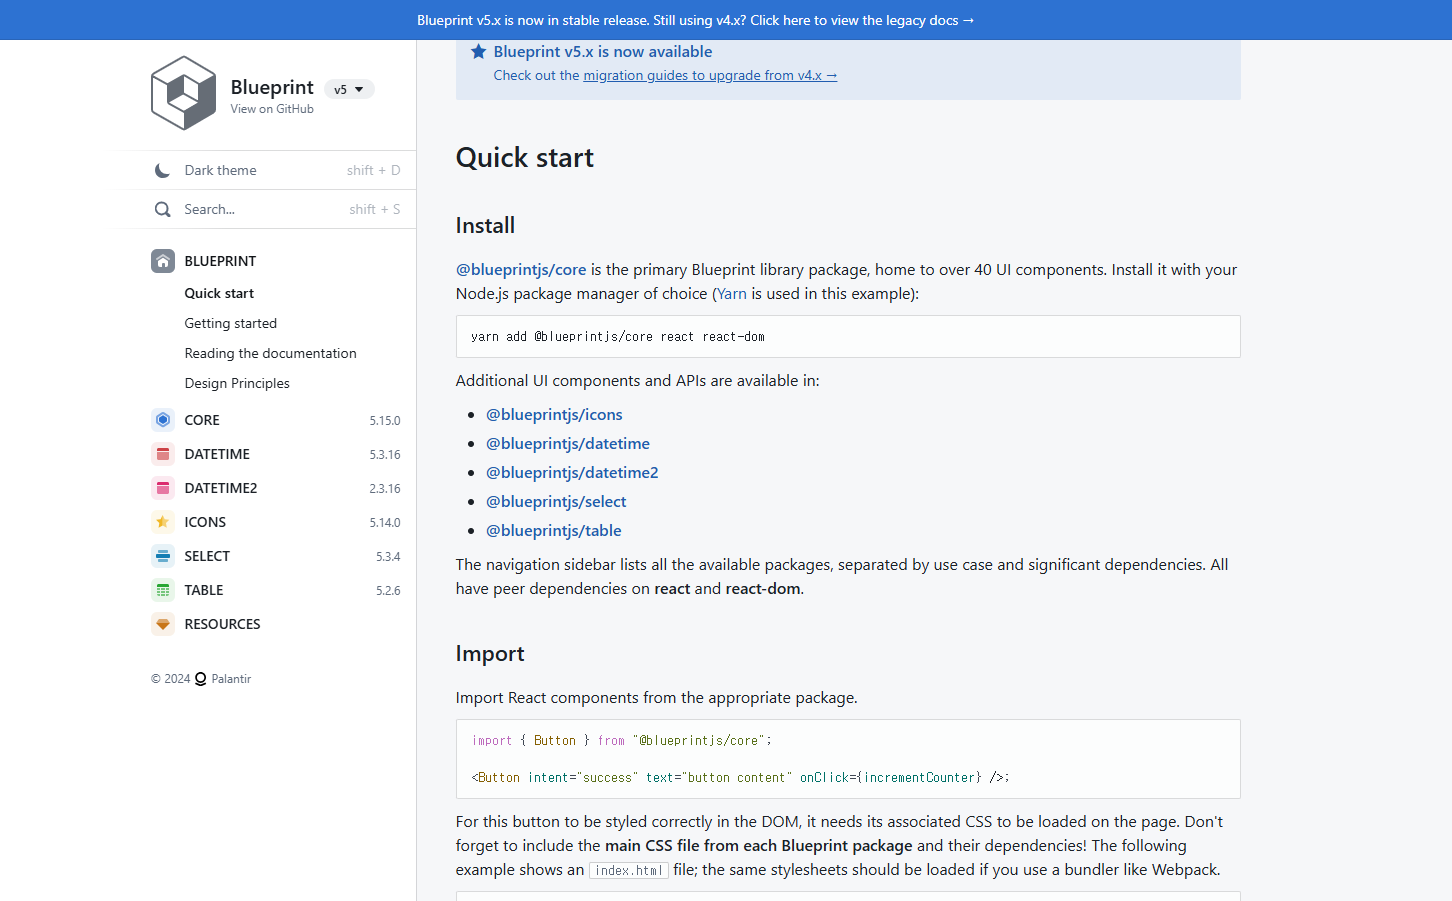Click the magnifier search icon
The height and width of the screenshot is (901, 1452).
(162, 209)
